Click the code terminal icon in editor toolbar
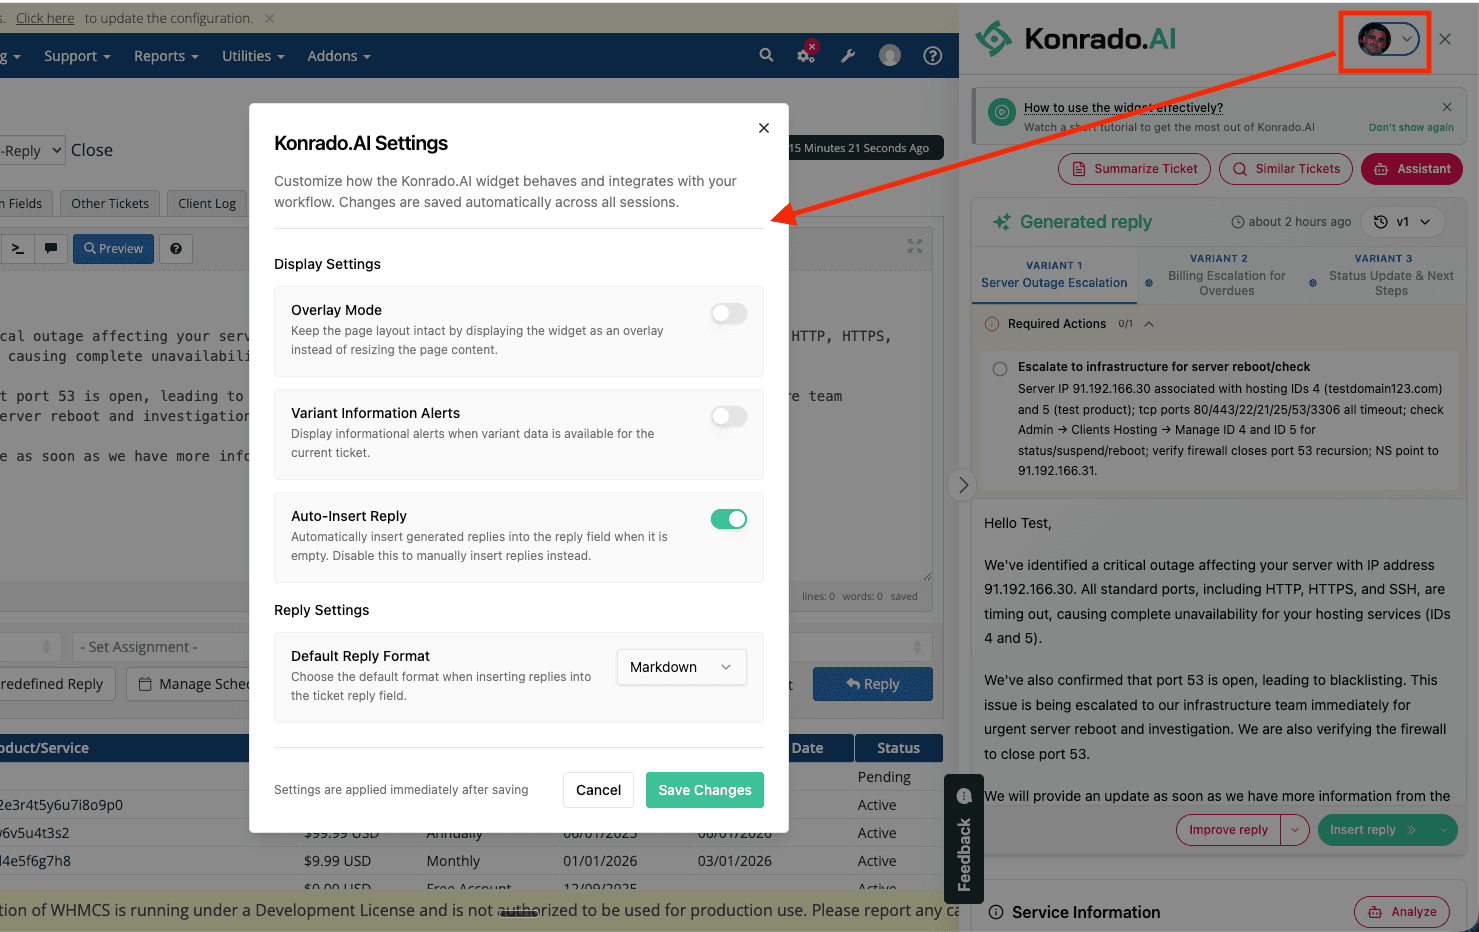The height and width of the screenshot is (932, 1479). [17, 249]
